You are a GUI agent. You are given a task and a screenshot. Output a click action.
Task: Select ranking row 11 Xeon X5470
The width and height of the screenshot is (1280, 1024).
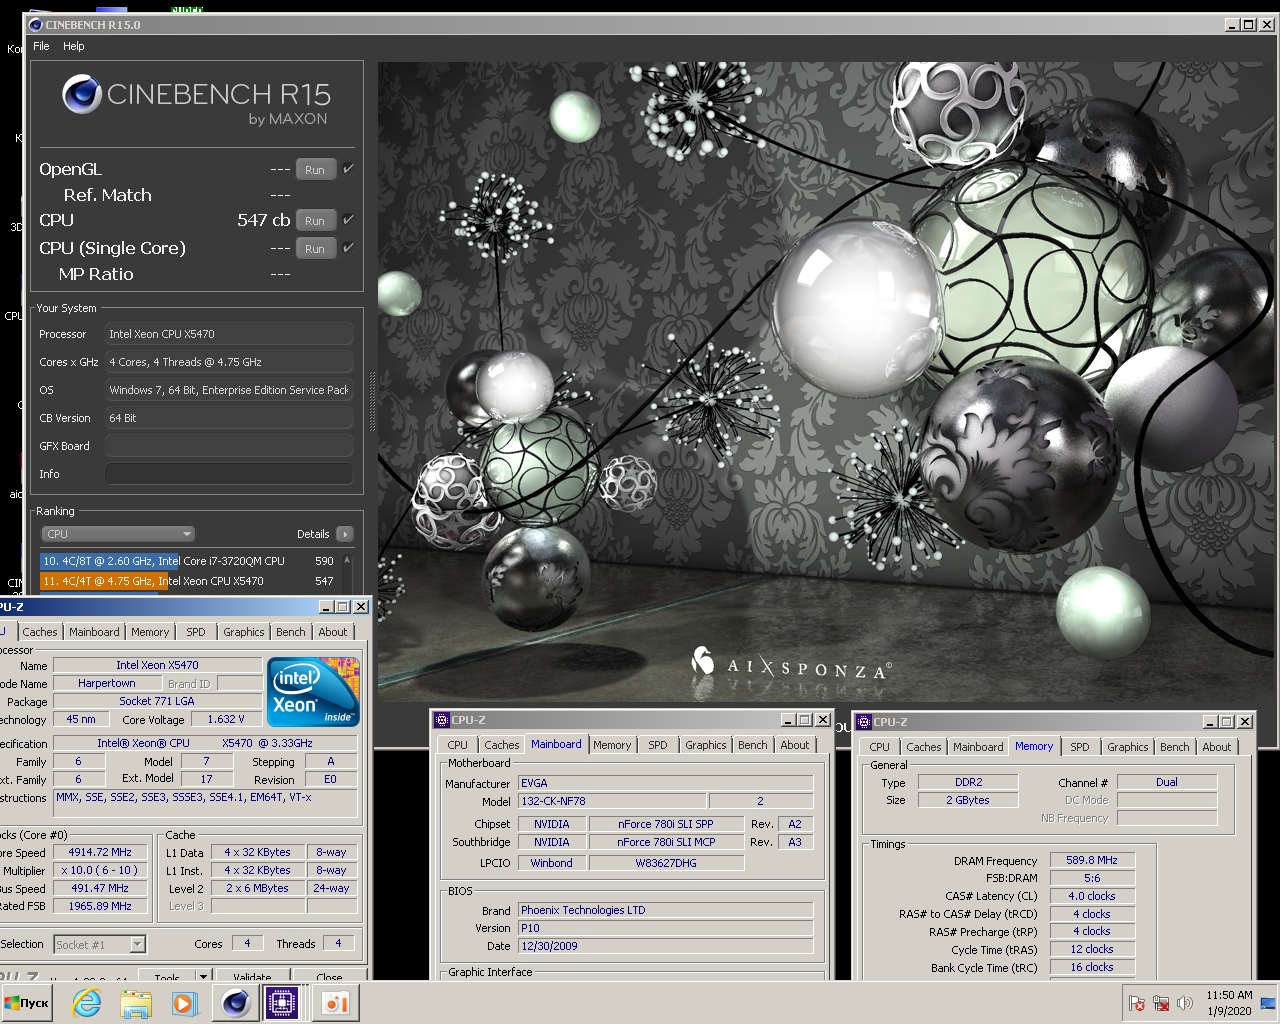click(188, 581)
